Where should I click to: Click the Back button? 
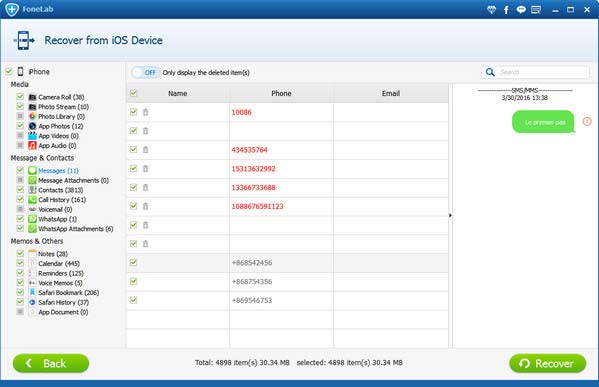[x=51, y=363]
